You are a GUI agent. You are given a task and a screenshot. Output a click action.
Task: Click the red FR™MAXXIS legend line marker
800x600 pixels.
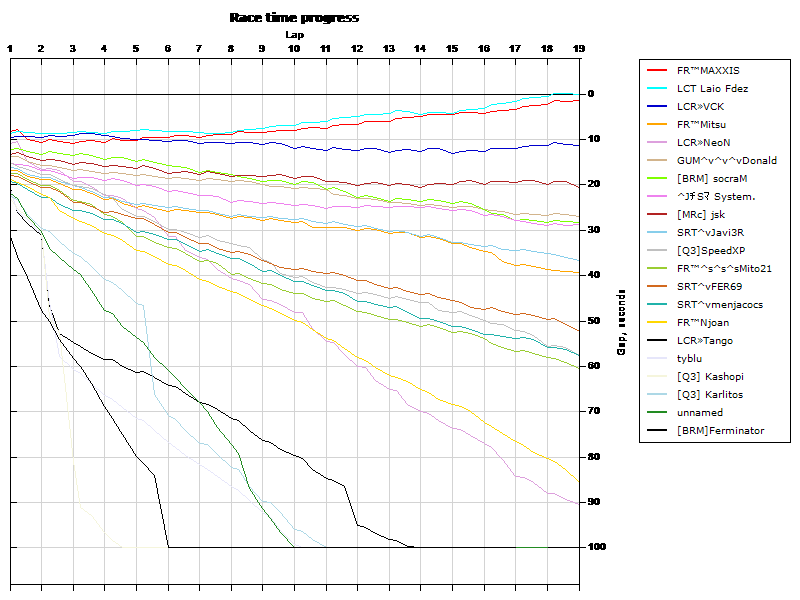click(657, 71)
